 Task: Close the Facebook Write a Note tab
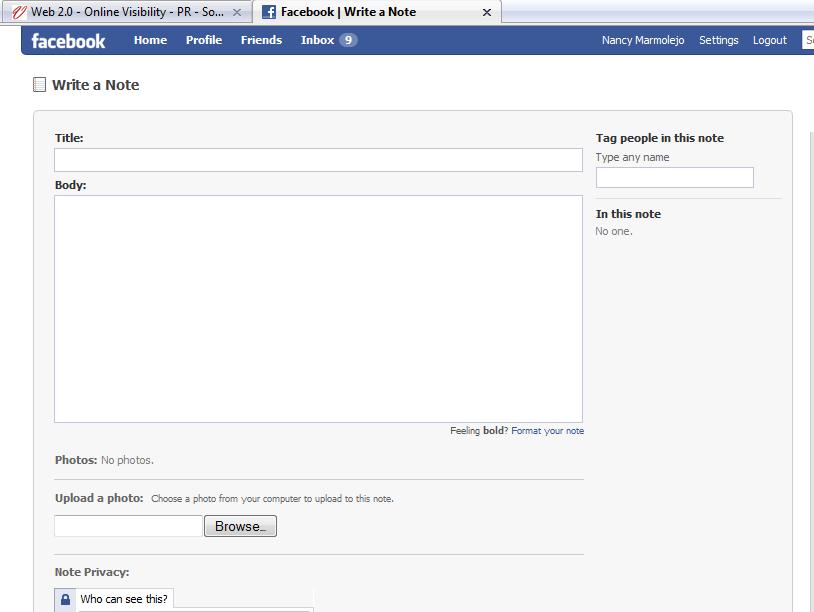[487, 12]
